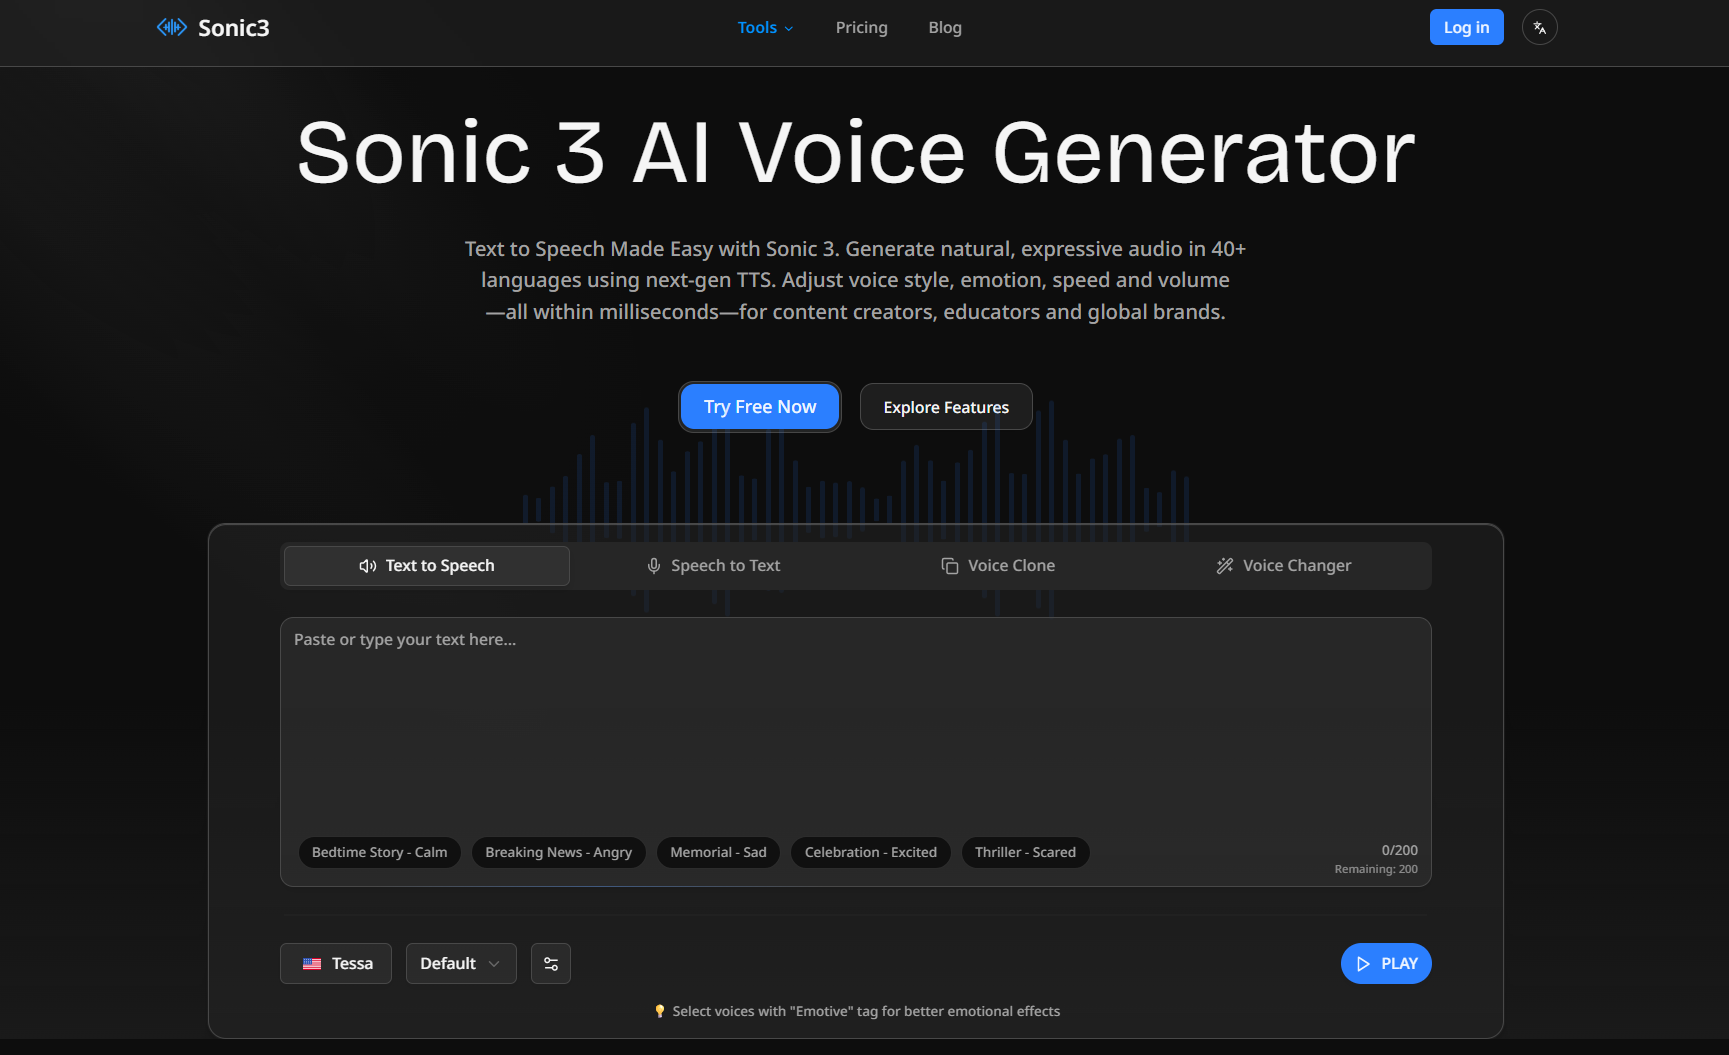Viewport: 1729px width, 1055px height.
Task: Click the wand icon on Voice Changer tab
Action: [x=1224, y=565]
